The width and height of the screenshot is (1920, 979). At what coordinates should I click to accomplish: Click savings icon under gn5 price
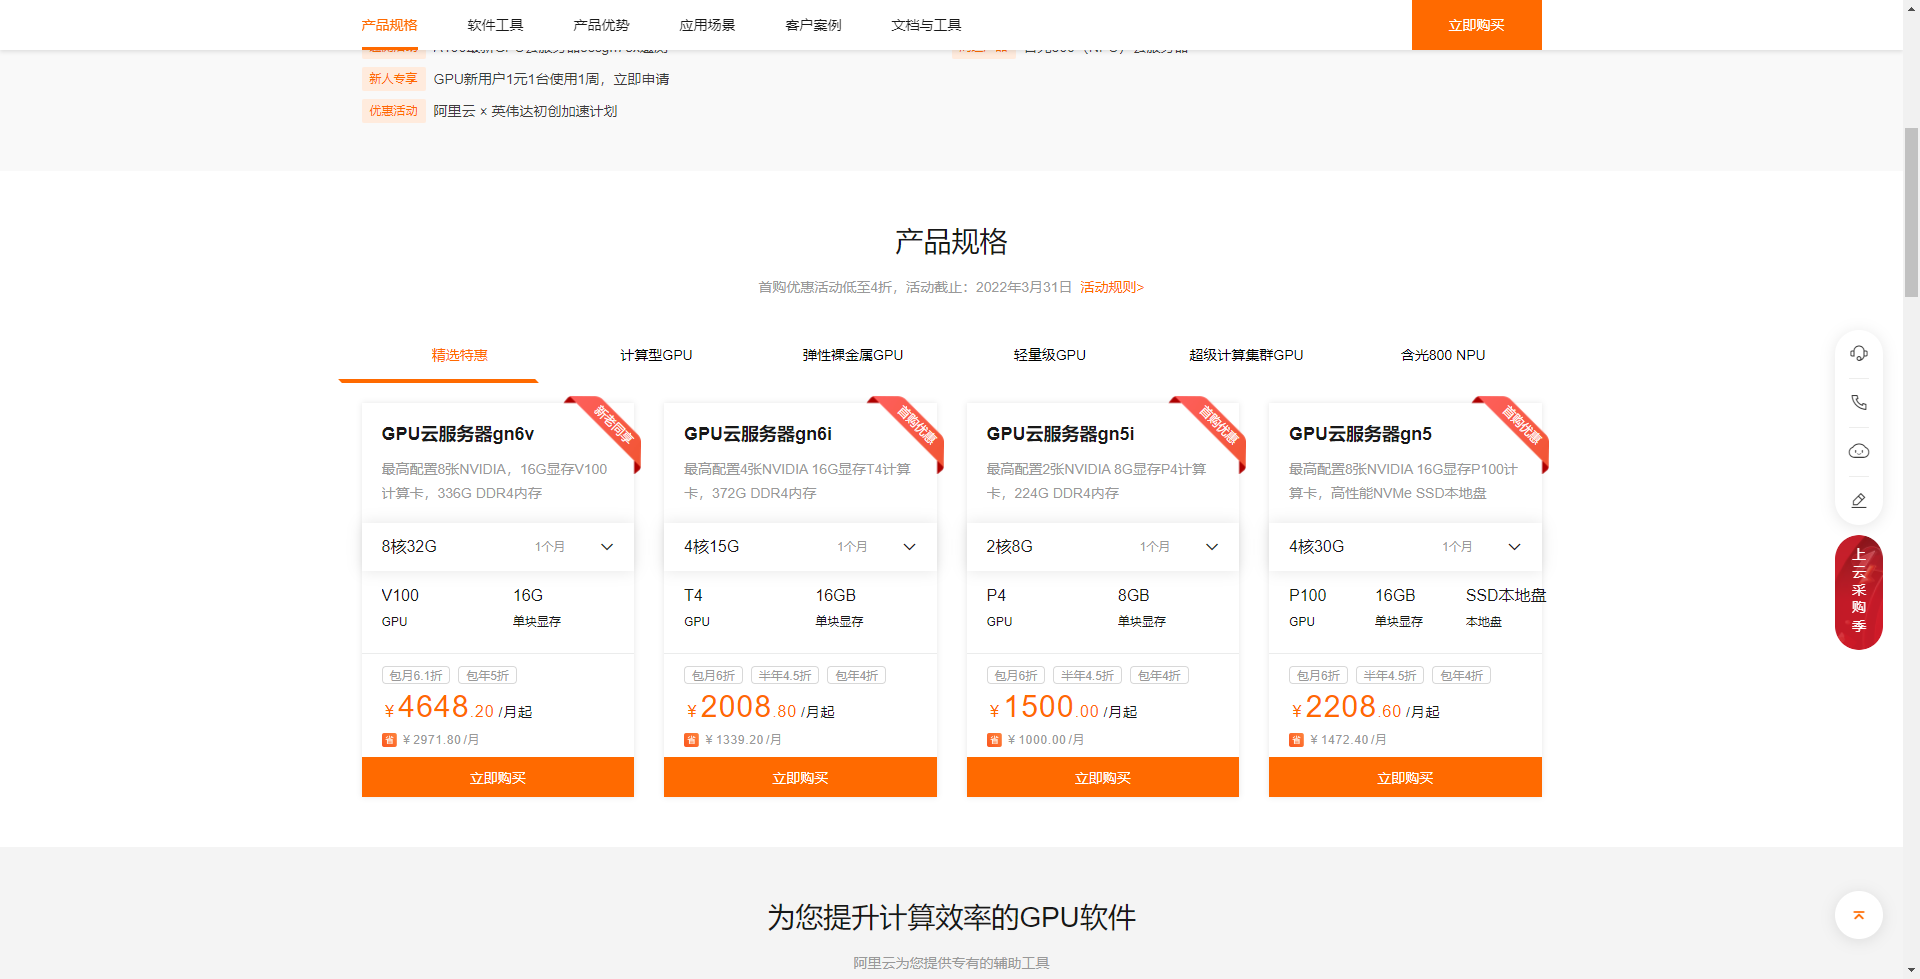[1296, 740]
